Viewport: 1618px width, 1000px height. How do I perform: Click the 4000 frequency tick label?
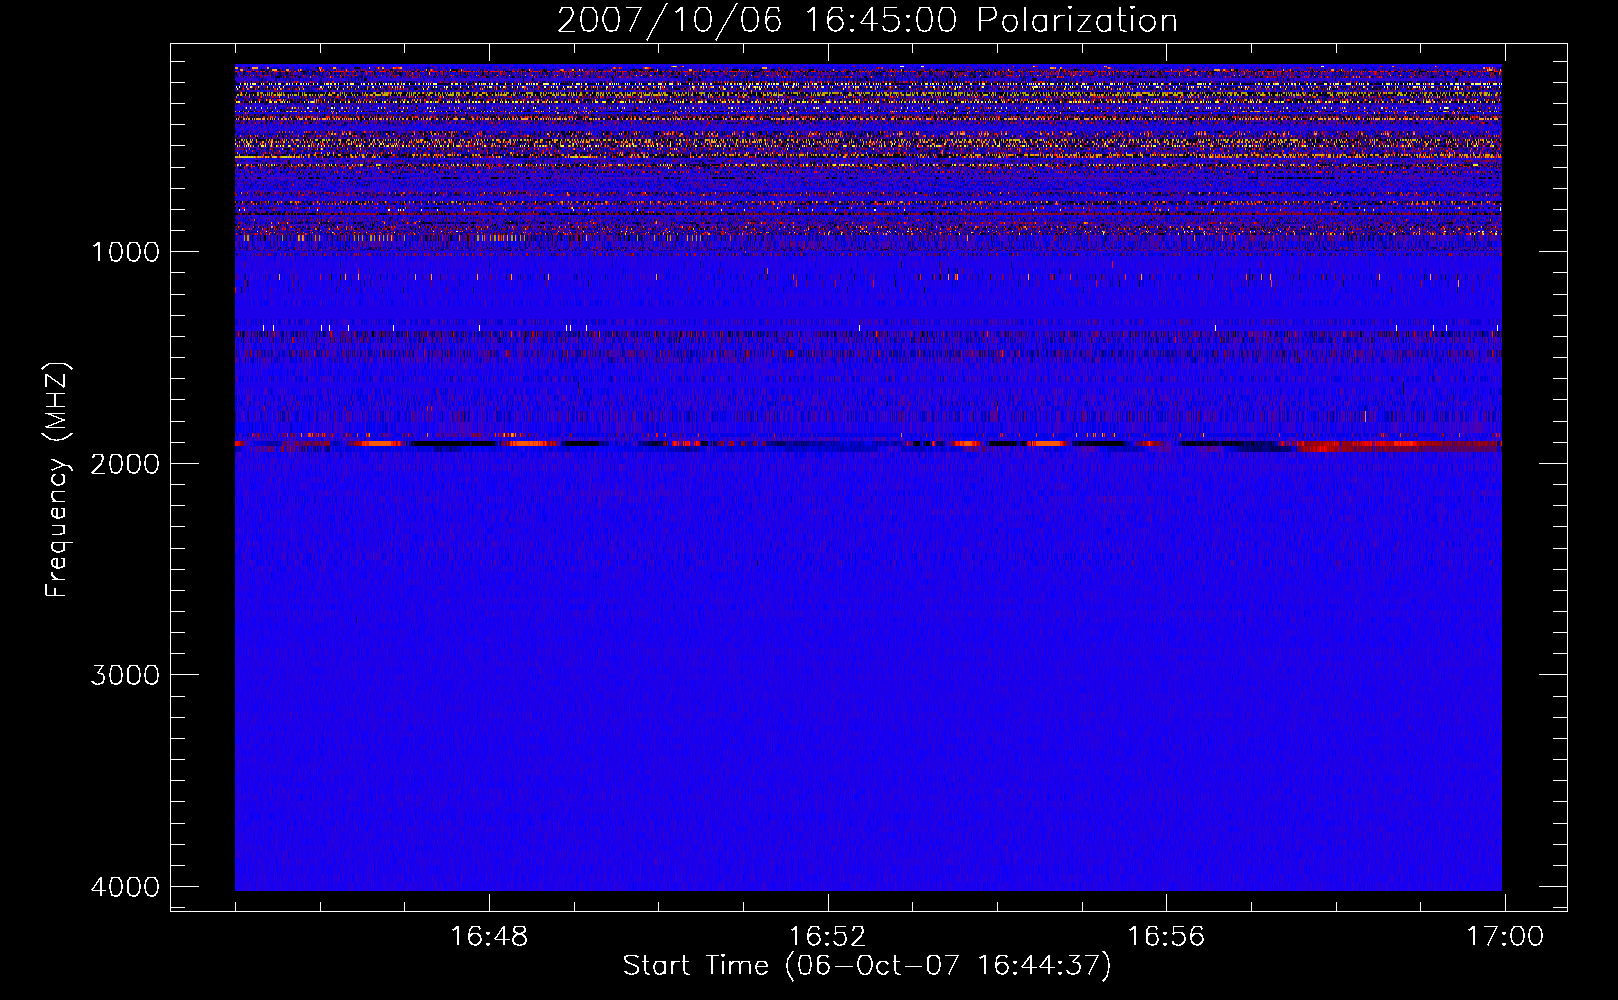pyautogui.click(x=125, y=887)
